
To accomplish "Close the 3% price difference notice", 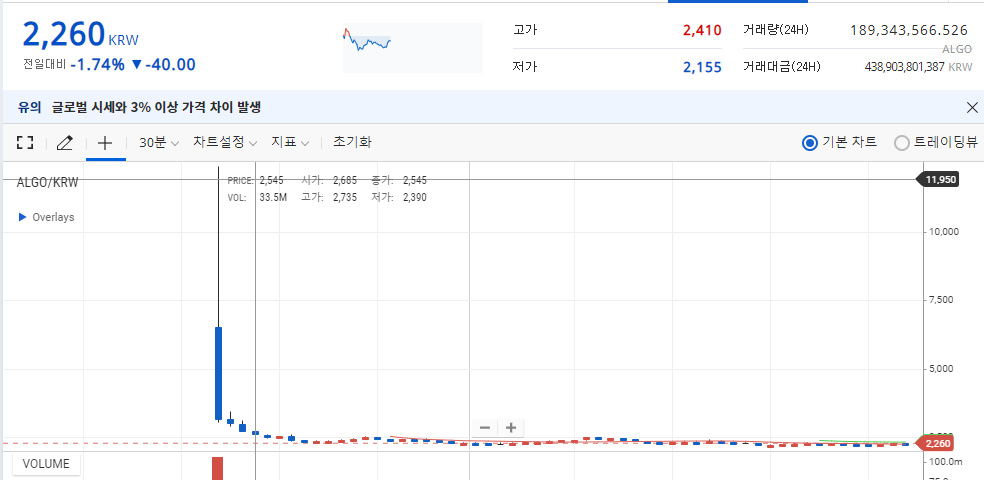I will (972, 107).
